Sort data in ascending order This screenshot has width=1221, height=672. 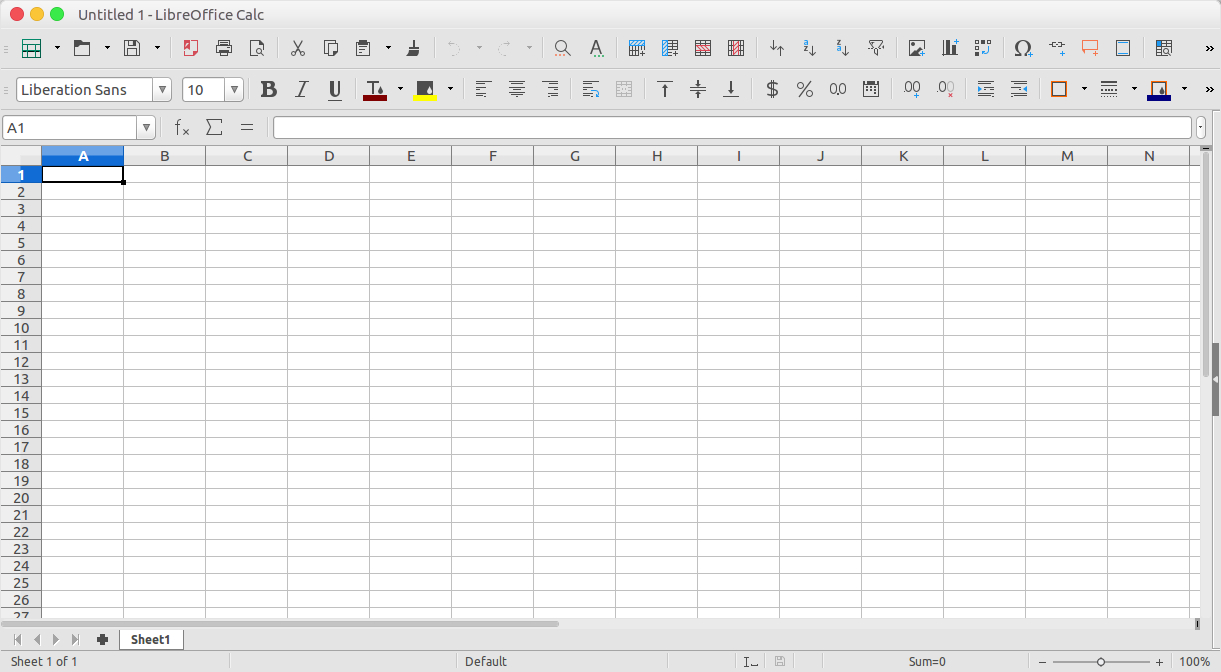809,47
